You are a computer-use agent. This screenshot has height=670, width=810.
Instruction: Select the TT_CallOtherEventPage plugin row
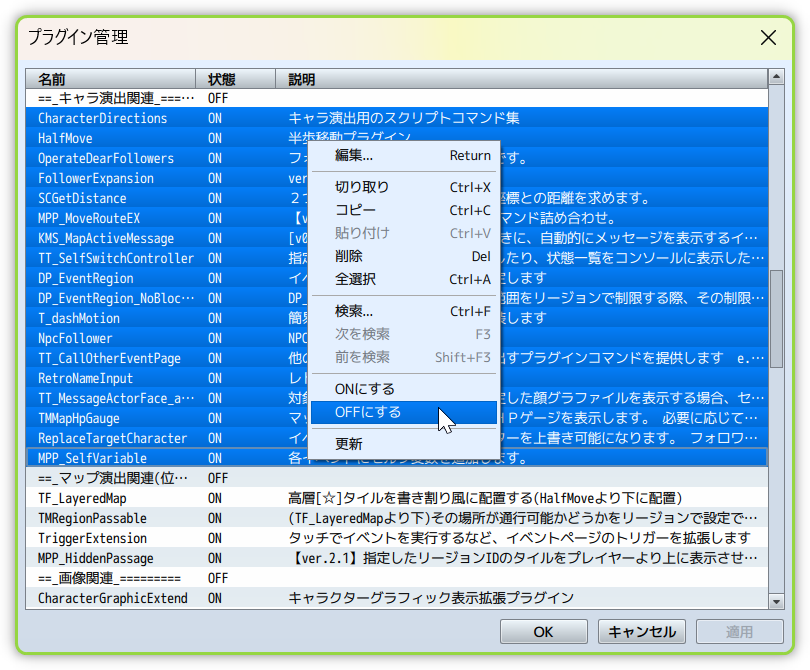tap(397, 359)
